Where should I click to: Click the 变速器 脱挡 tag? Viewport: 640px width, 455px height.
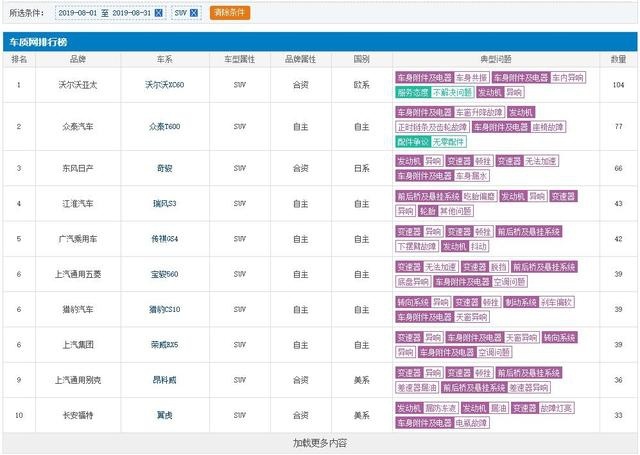[x=485, y=267]
